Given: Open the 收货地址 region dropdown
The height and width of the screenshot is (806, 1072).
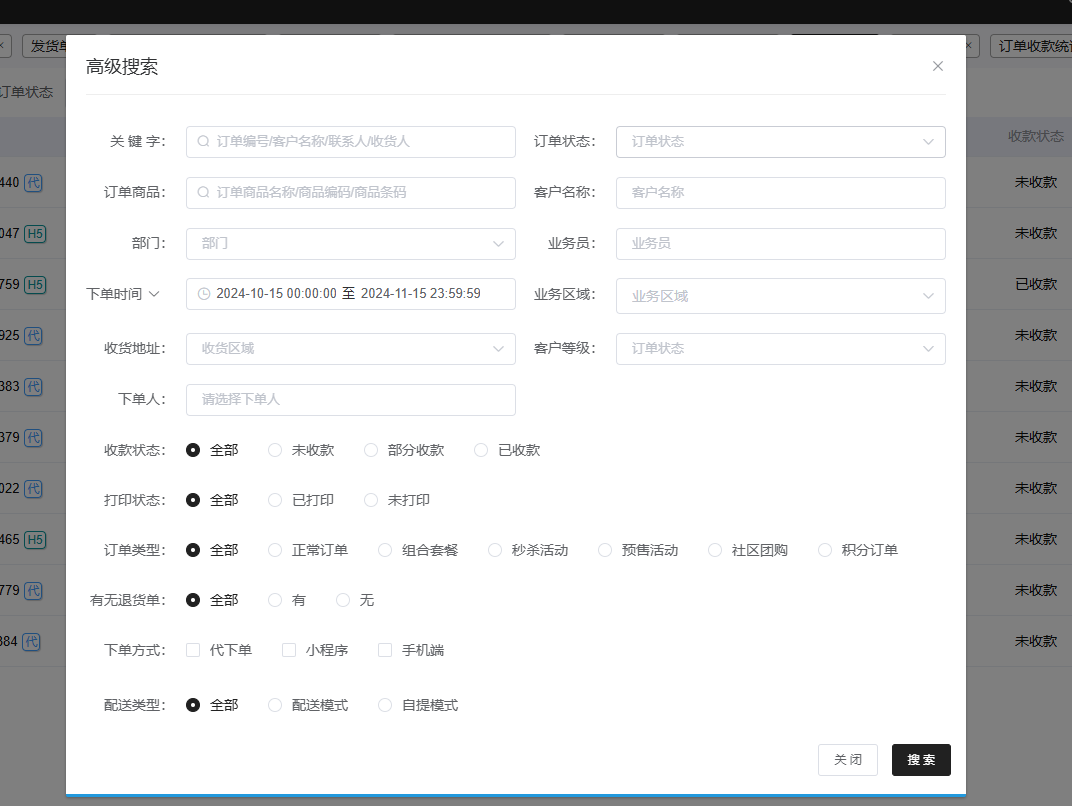Looking at the screenshot, I should [x=350, y=349].
